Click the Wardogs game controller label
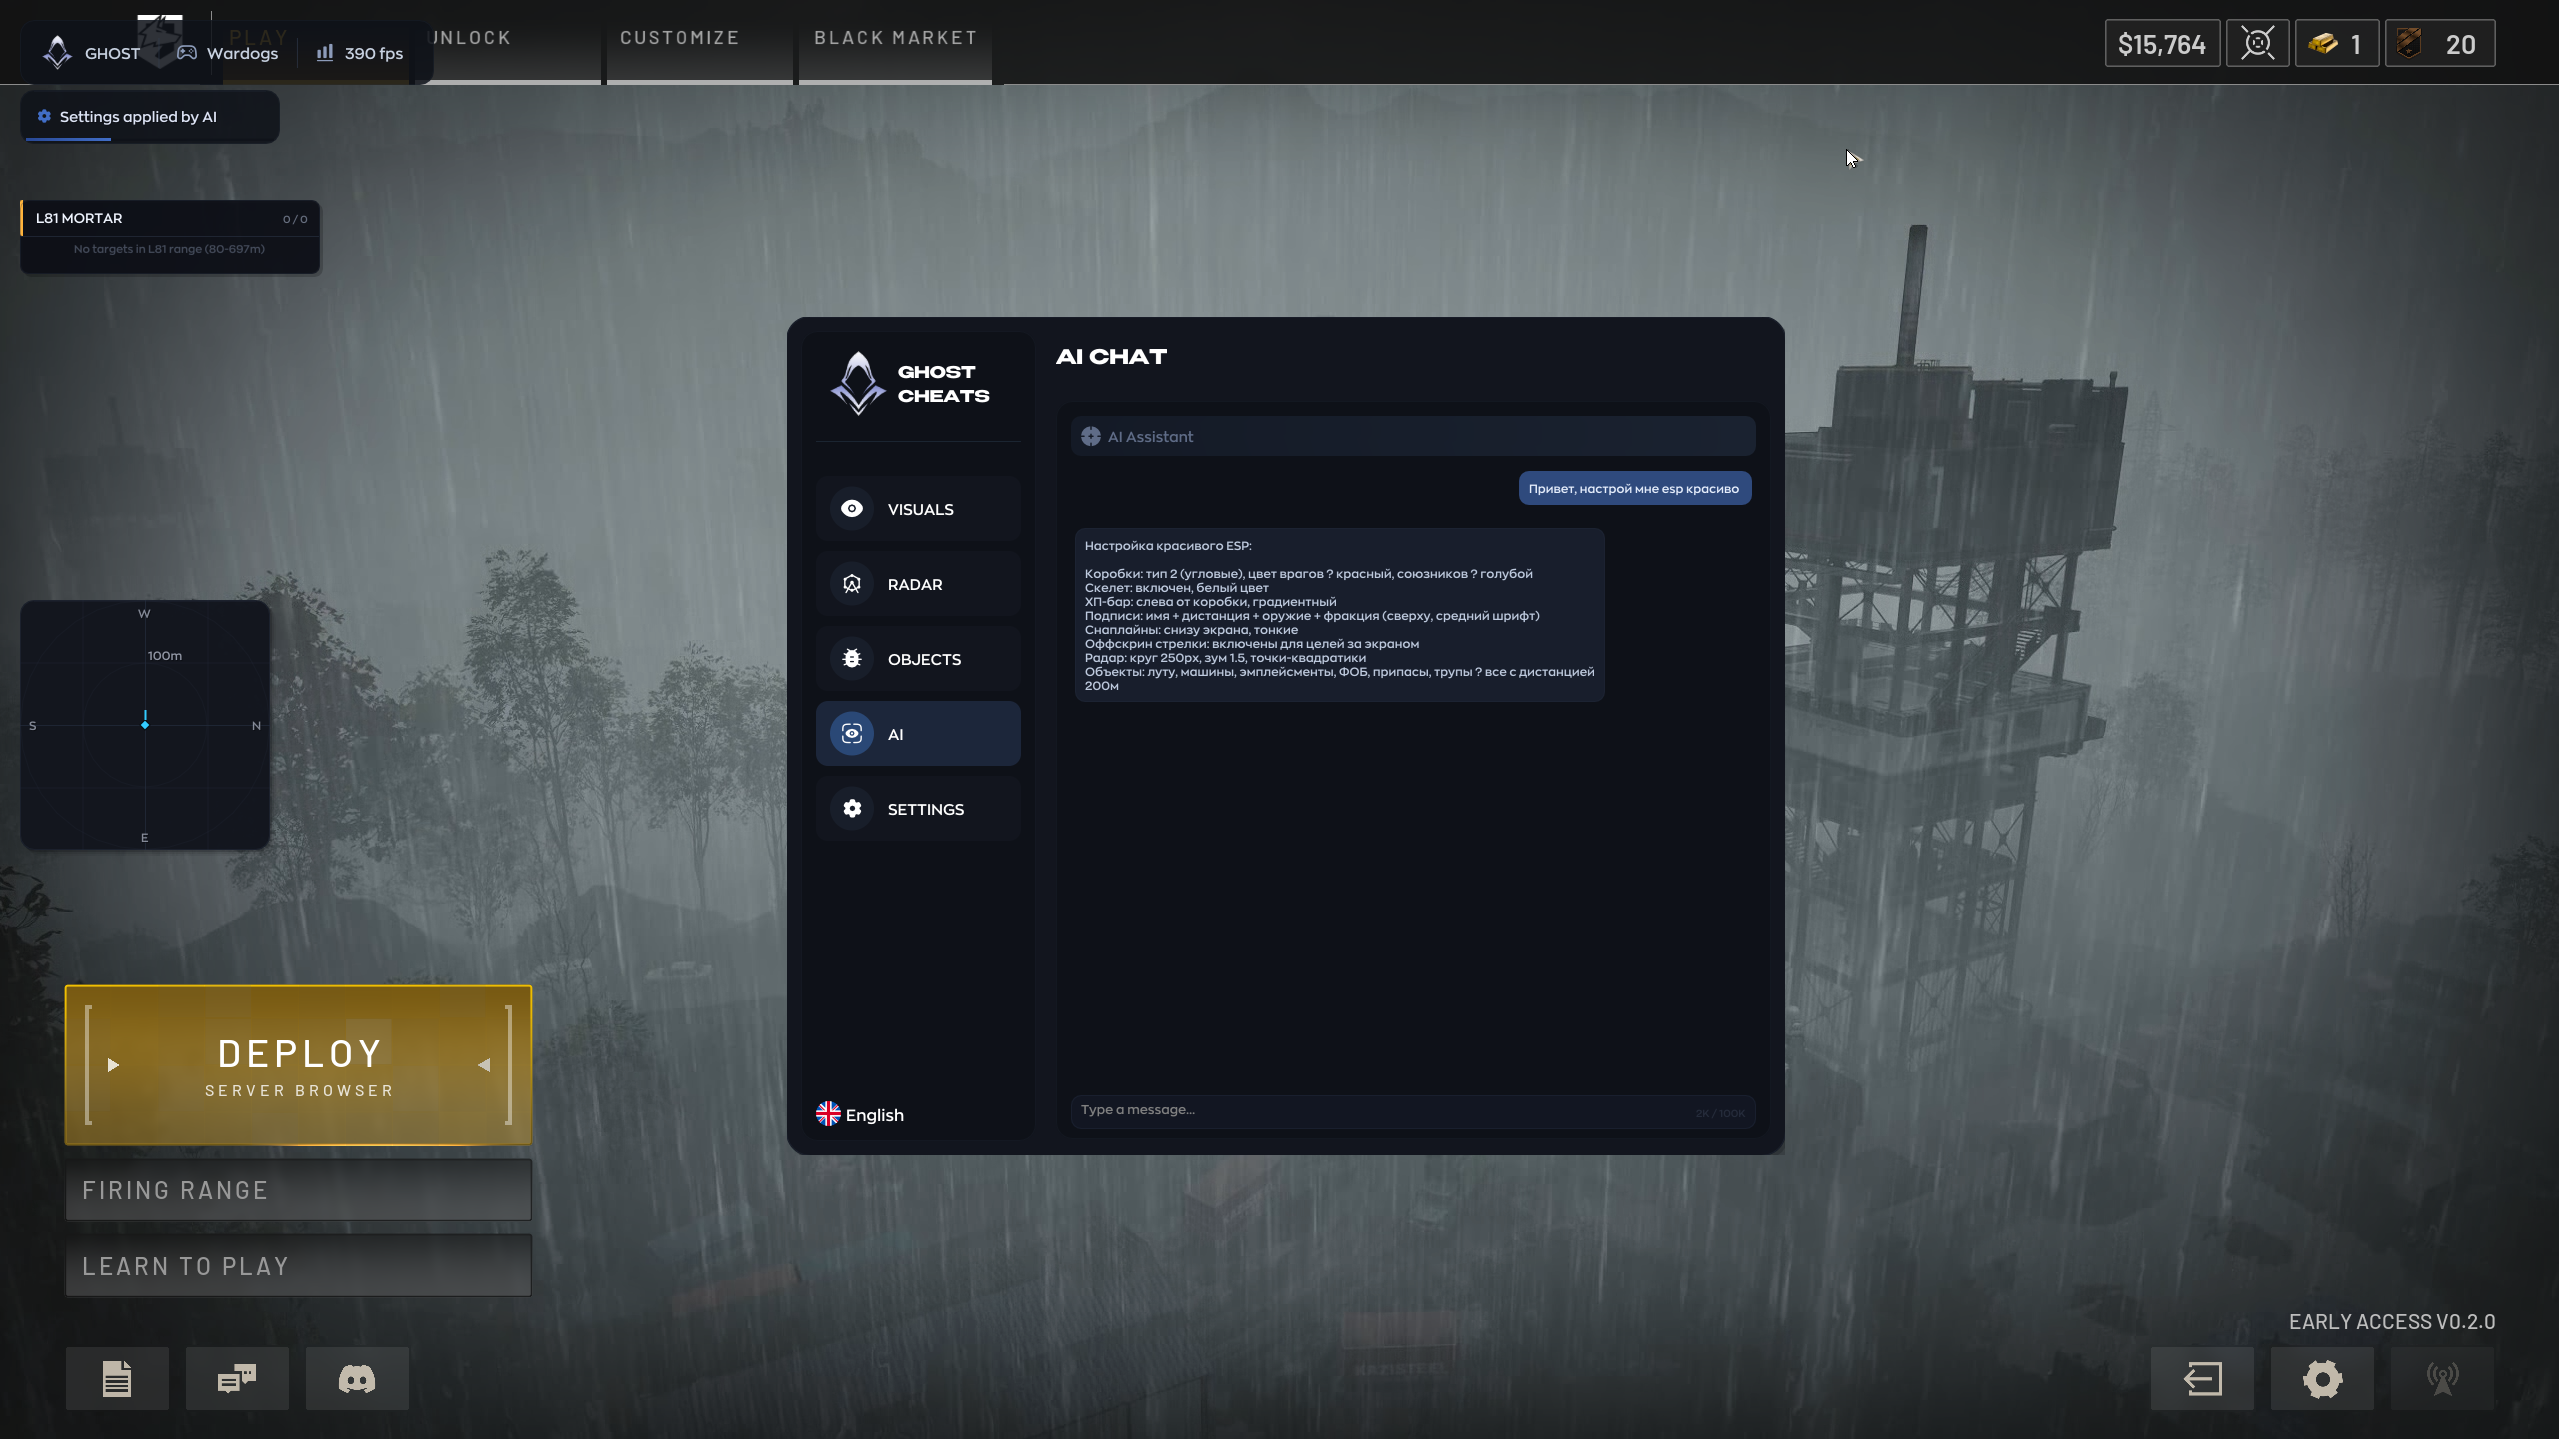 pyautogui.click(x=228, y=53)
